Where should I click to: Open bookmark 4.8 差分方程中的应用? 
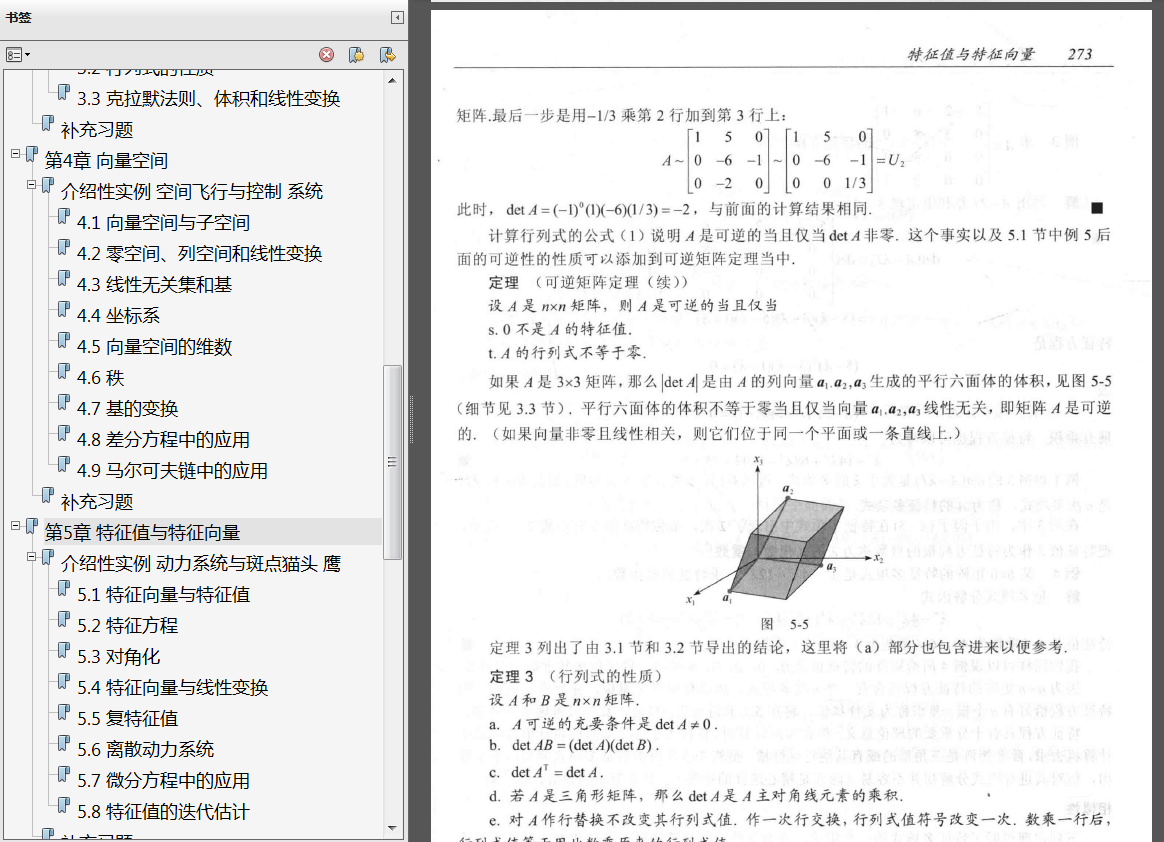click(163, 440)
